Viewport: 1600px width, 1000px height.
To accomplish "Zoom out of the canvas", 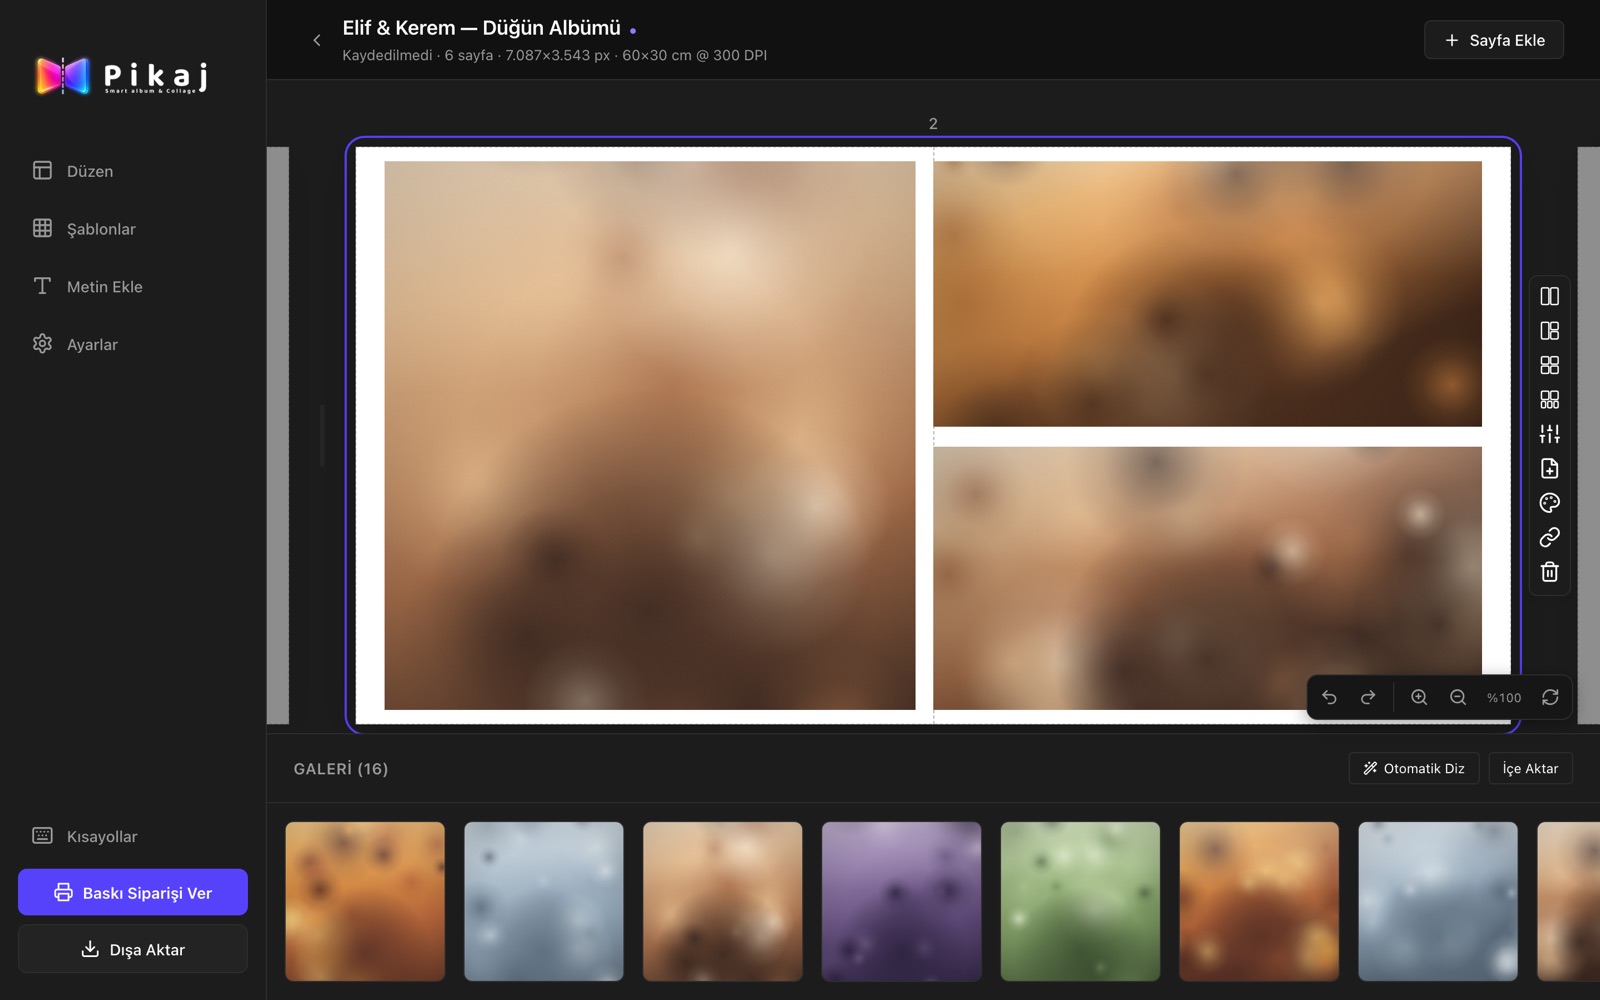I will [1458, 697].
